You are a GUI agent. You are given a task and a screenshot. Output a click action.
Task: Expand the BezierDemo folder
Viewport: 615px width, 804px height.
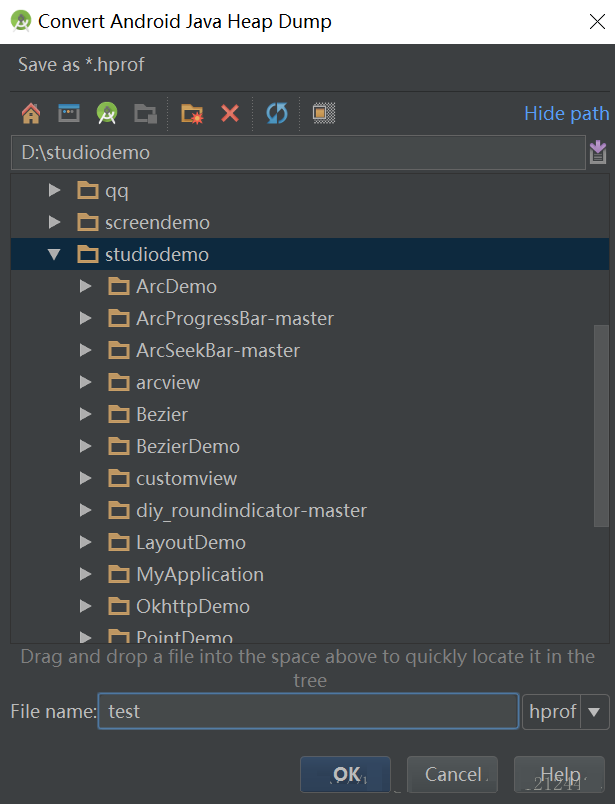pos(85,446)
